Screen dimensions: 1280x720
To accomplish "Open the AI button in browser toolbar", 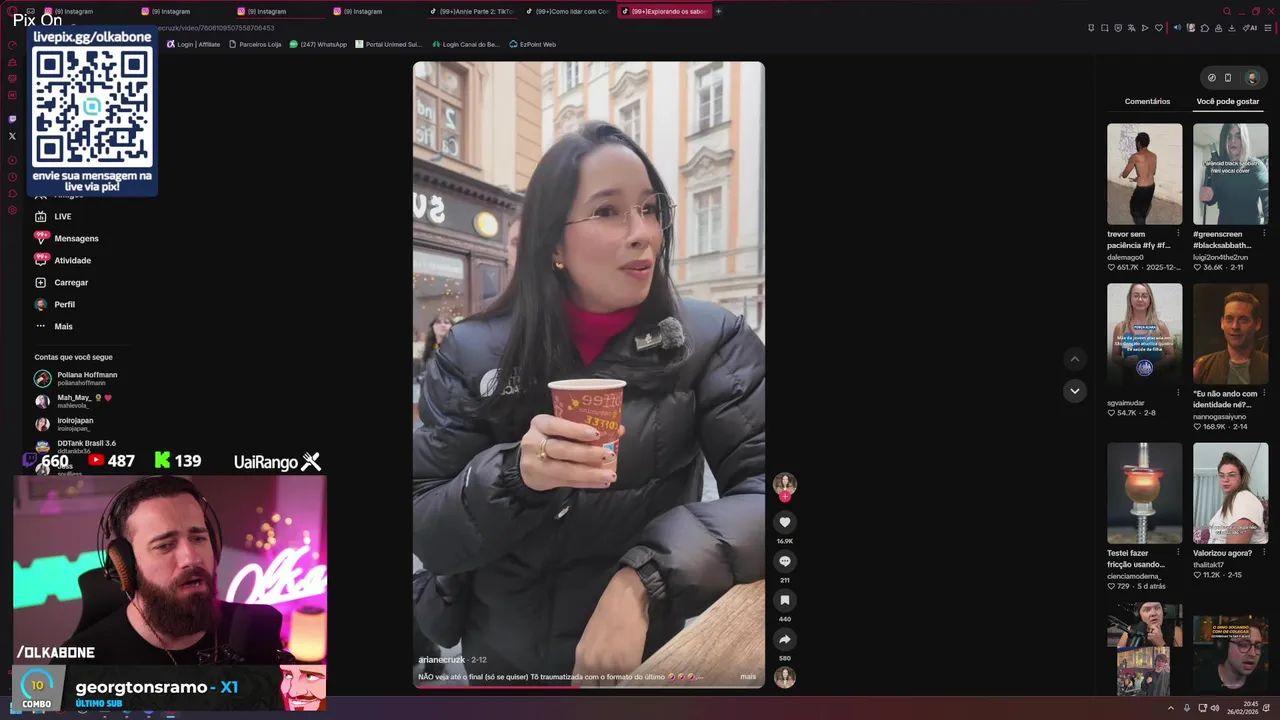I will (x=1250, y=28).
